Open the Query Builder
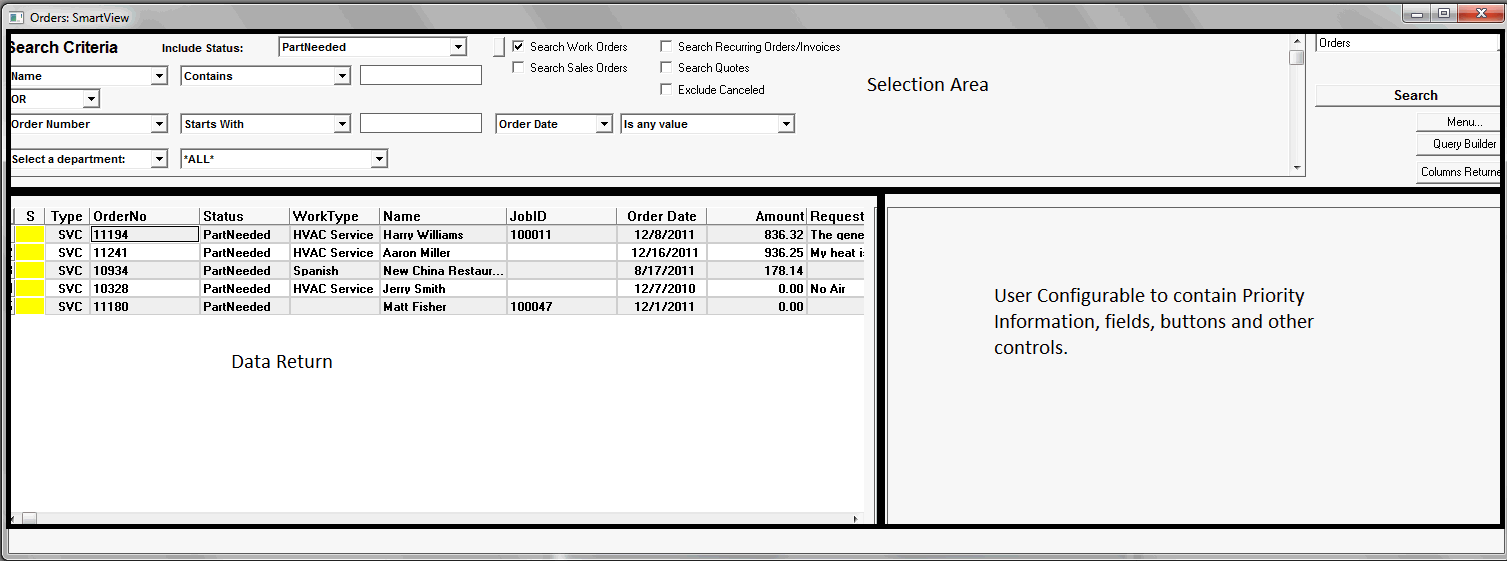This screenshot has height=561, width=1507. [x=1463, y=144]
